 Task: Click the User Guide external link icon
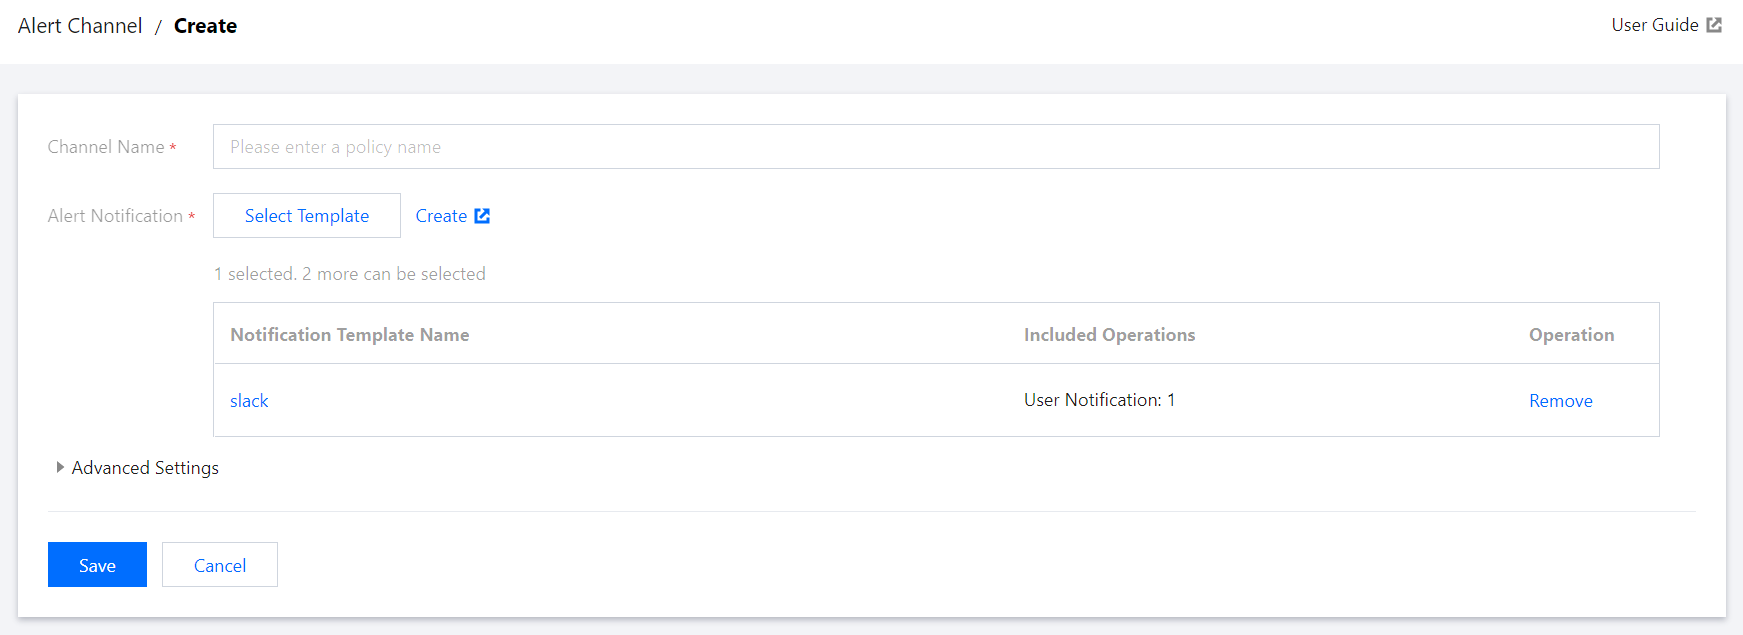click(1714, 25)
